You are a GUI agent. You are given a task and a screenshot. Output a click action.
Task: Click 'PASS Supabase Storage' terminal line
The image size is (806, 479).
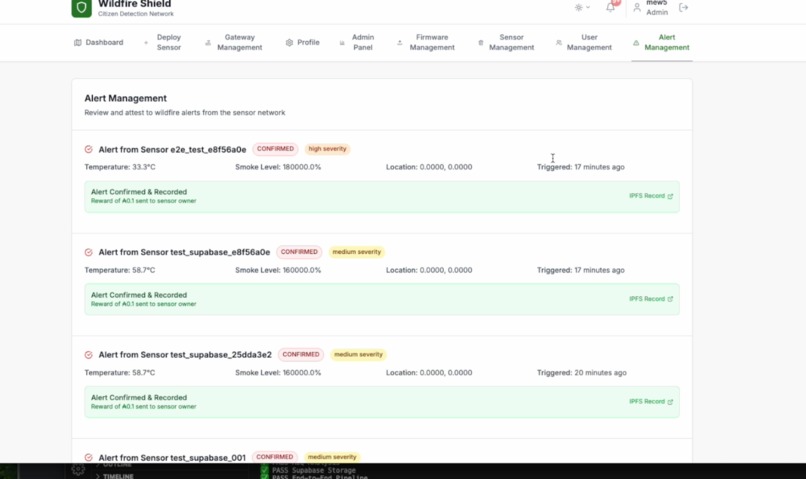pos(314,470)
